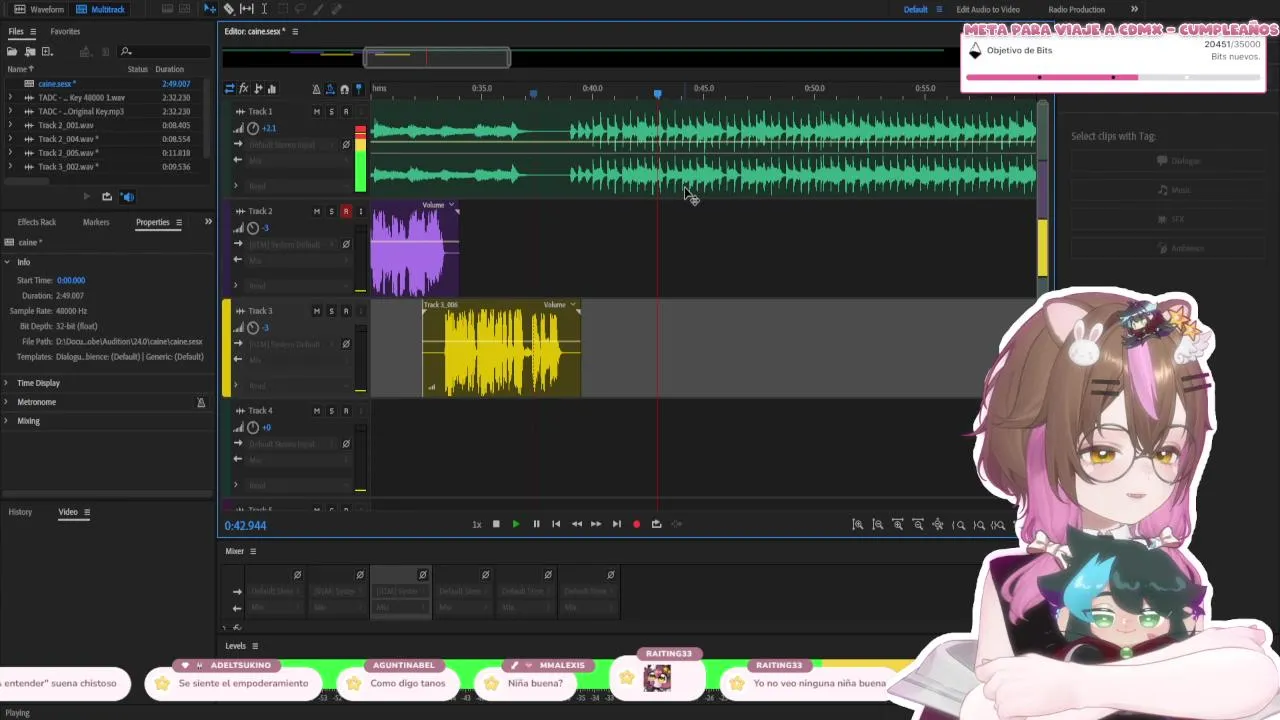
Task: Click Start Time value 0:00.000
Action: pos(71,281)
